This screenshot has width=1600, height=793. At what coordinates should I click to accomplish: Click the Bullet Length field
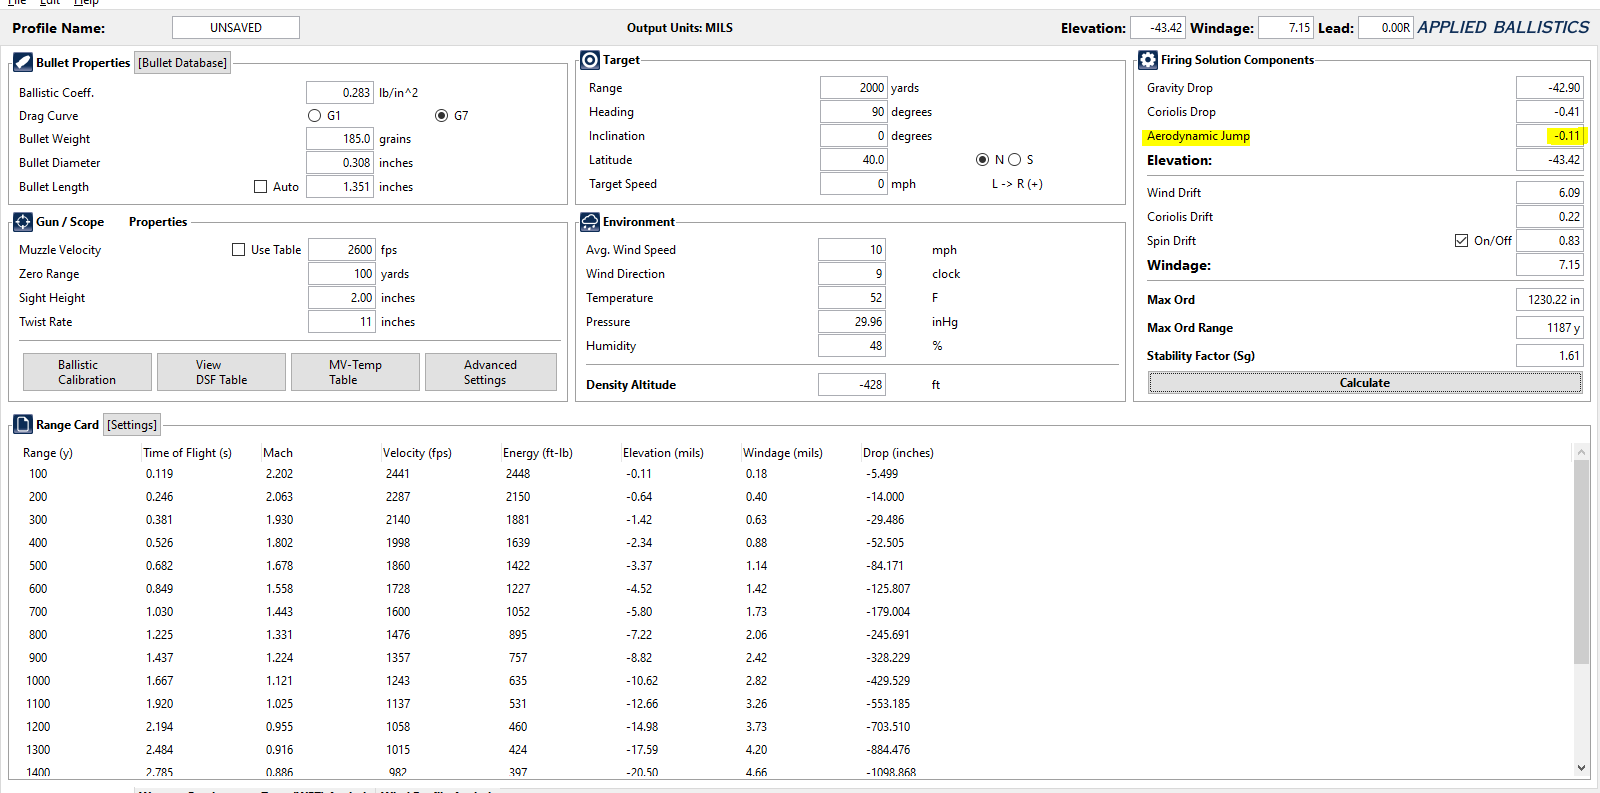pyautogui.click(x=340, y=187)
